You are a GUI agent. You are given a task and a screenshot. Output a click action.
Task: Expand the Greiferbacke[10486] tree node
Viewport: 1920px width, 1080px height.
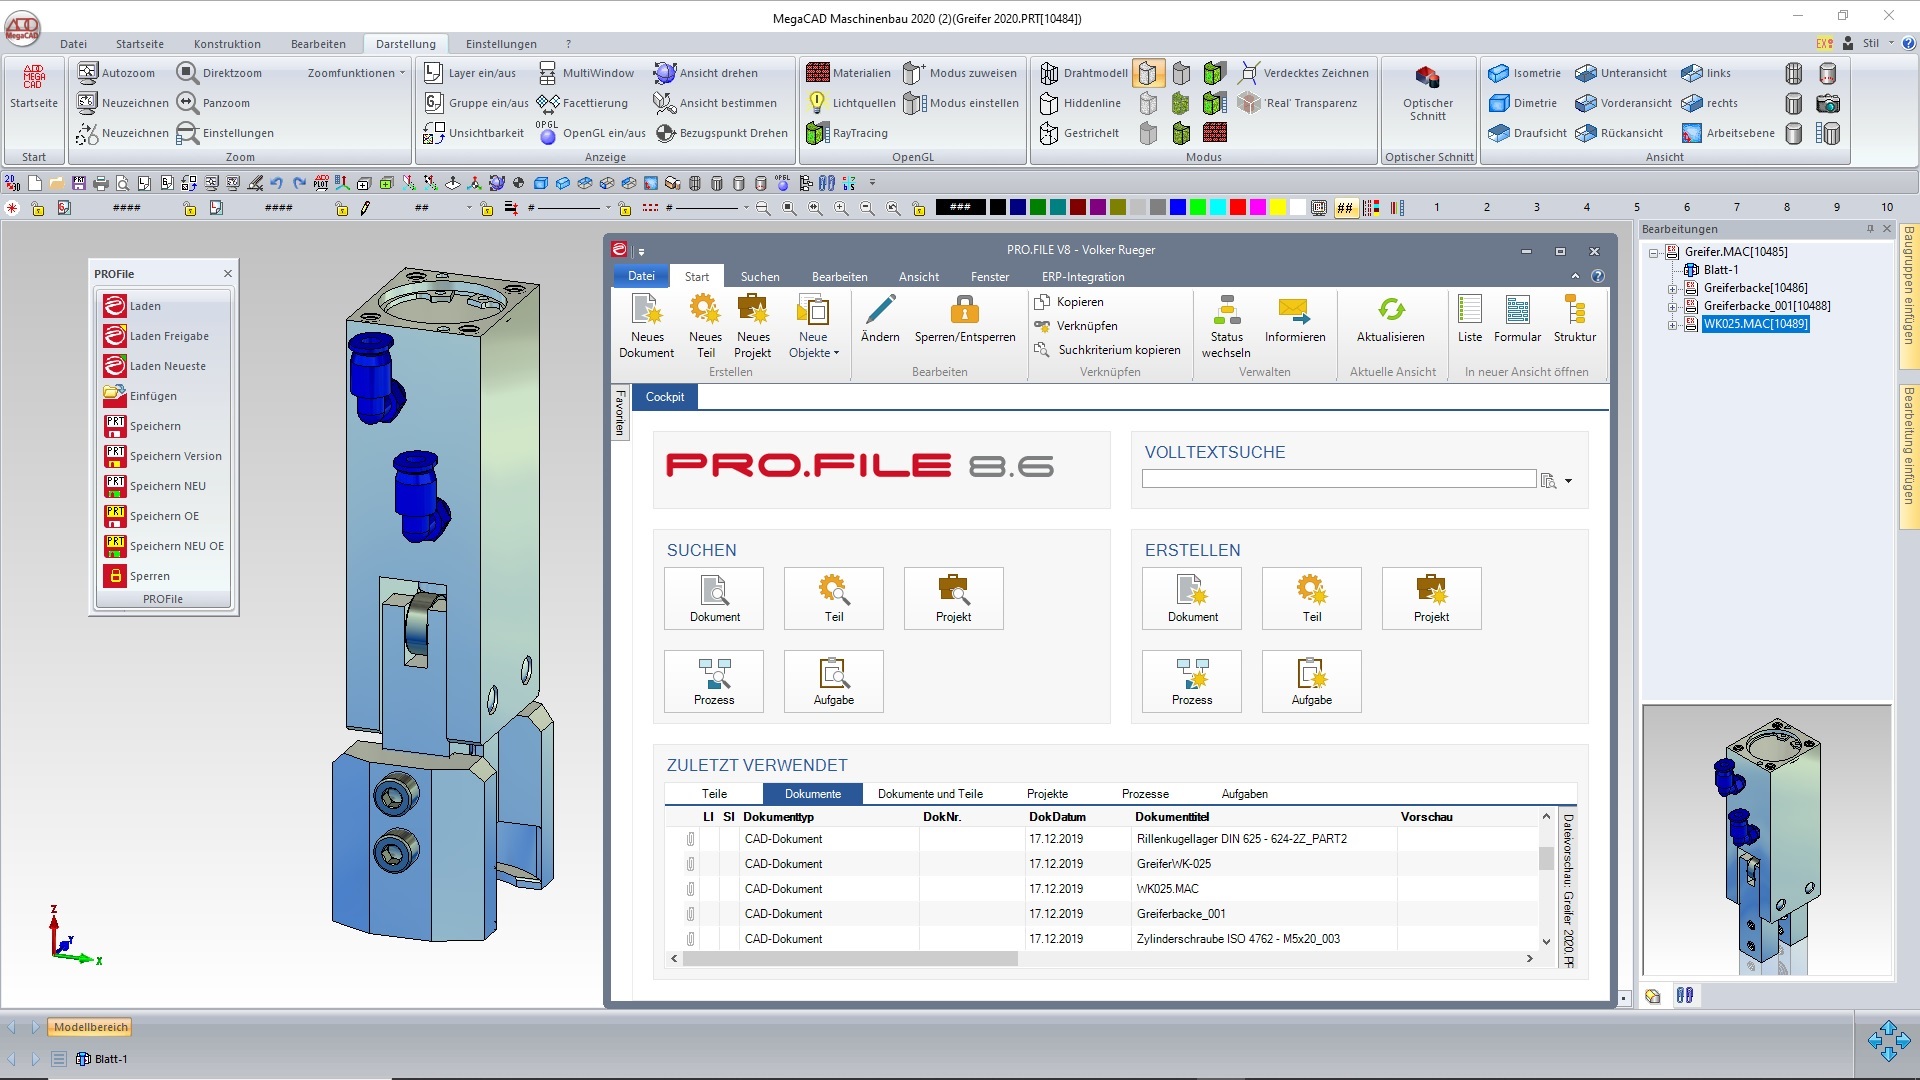coord(1672,288)
